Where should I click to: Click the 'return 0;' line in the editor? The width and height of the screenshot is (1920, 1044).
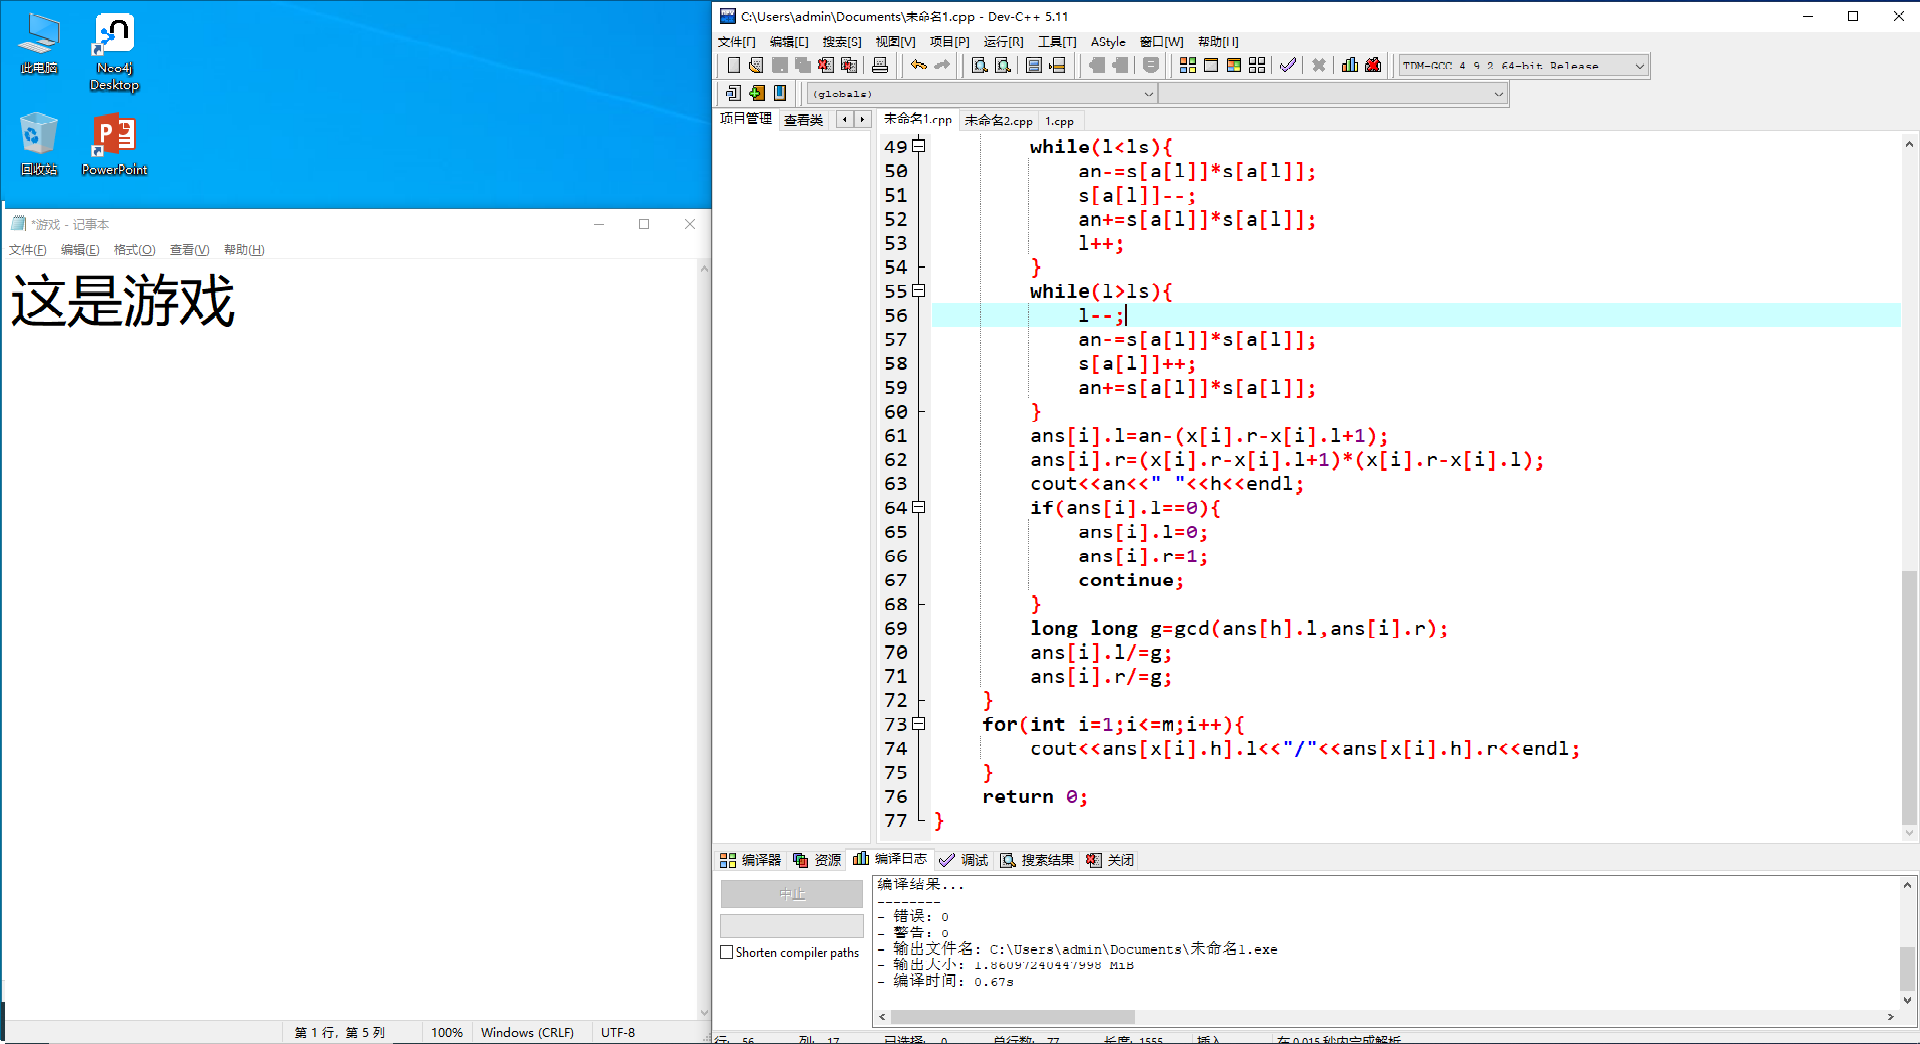1034,797
